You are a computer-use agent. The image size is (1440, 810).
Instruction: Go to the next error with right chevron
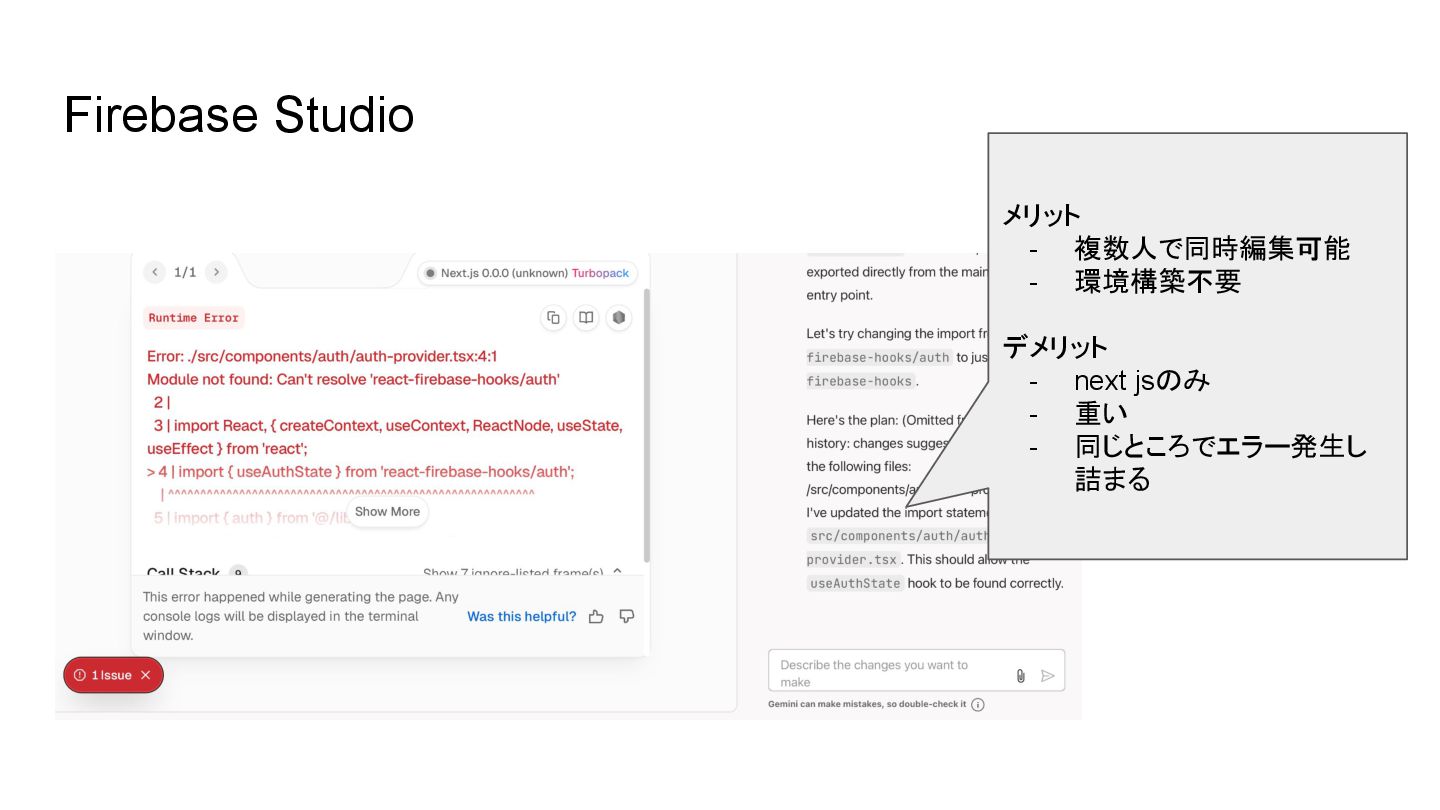click(216, 272)
